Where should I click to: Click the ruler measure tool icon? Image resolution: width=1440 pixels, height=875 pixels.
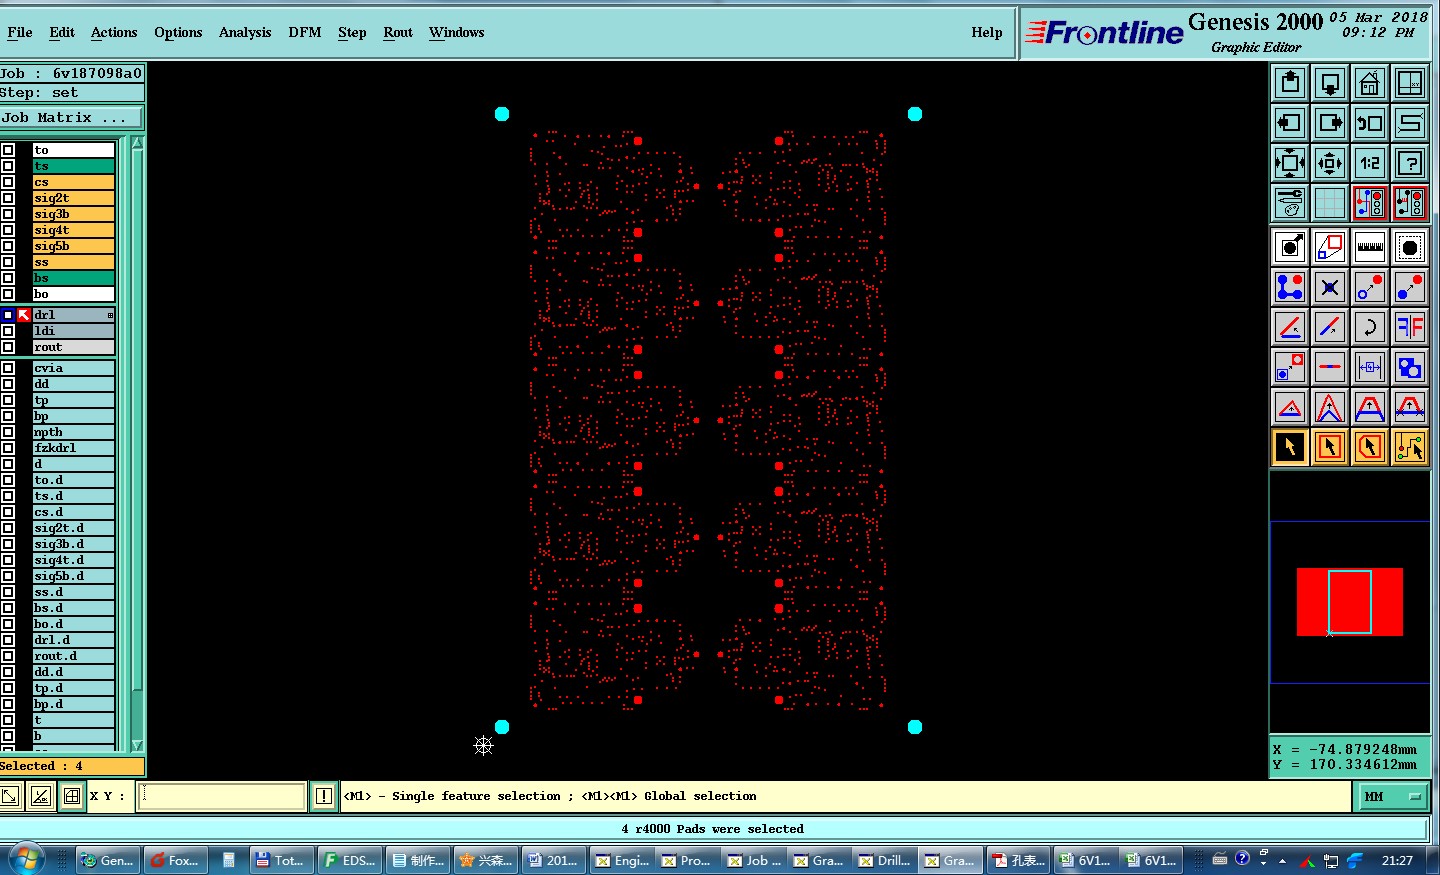pyautogui.click(x=1370, y=247)
